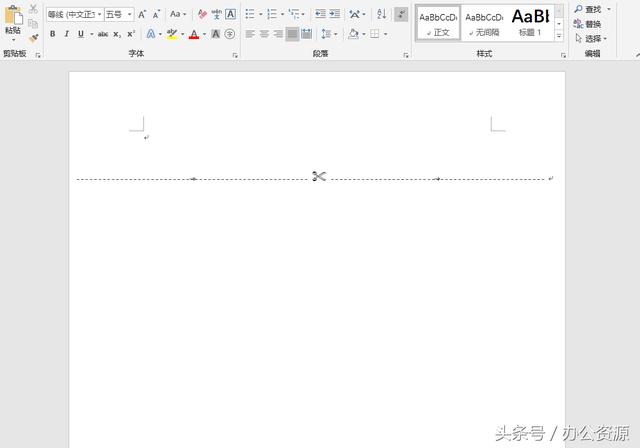
Task: Select the Format Painter brush
Action: tap(33, 38)
